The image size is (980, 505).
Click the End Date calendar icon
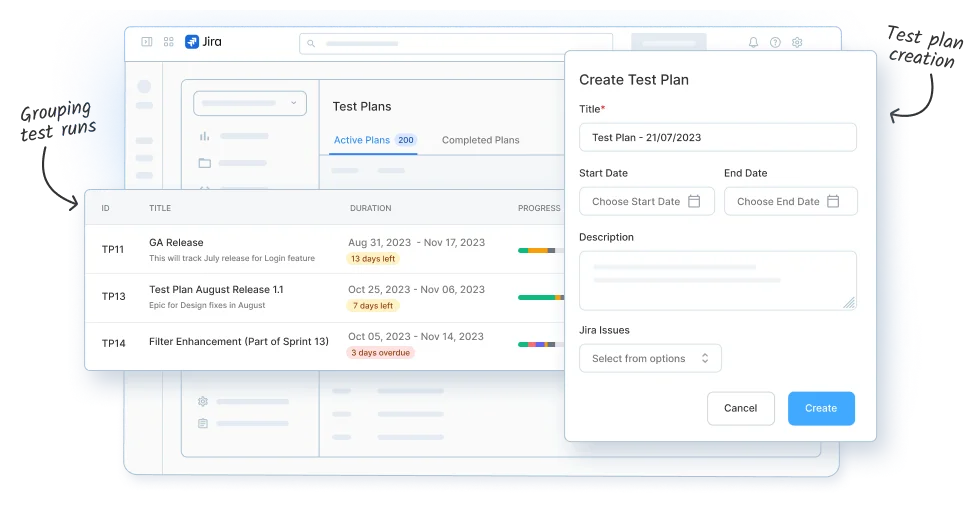833,201
